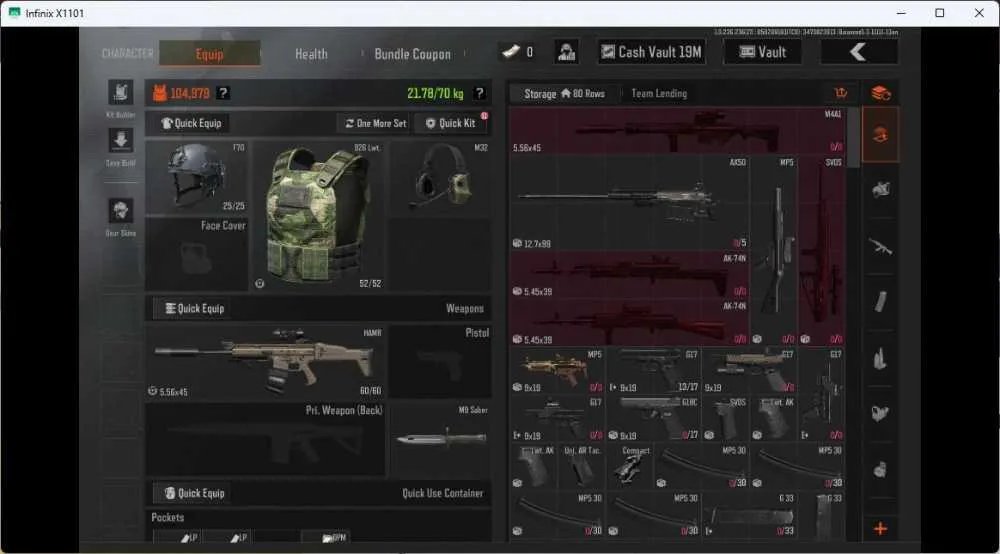Viewport: 1000px width, 554px height.
Task: Select the GL8C pistol in storage
Action: tap(653, 419)
